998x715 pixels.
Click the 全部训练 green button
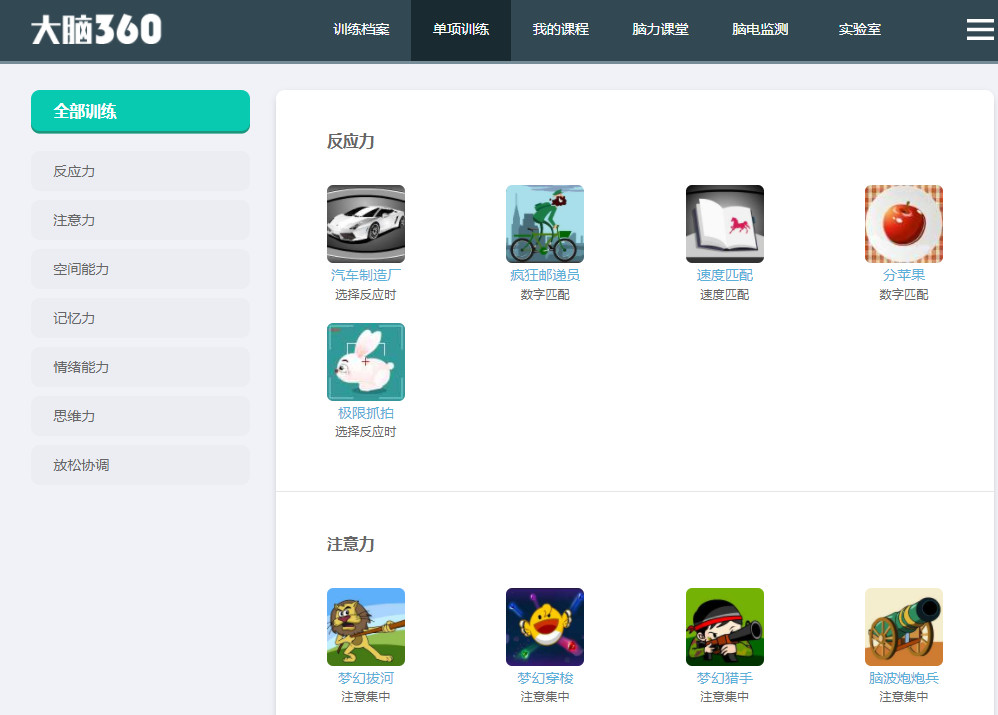click(140, 111)
